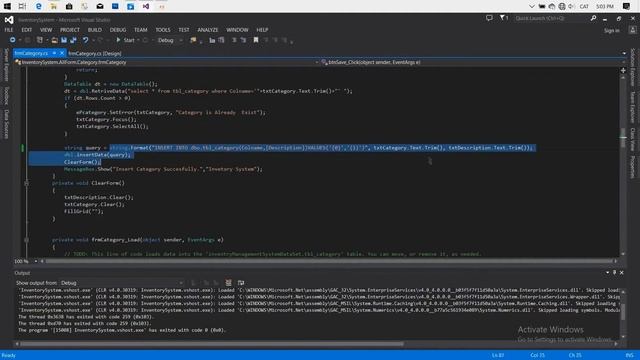
Task: Open the Show output from Debug dropdown
Action: pyautogui.click(x=122, y=283)
